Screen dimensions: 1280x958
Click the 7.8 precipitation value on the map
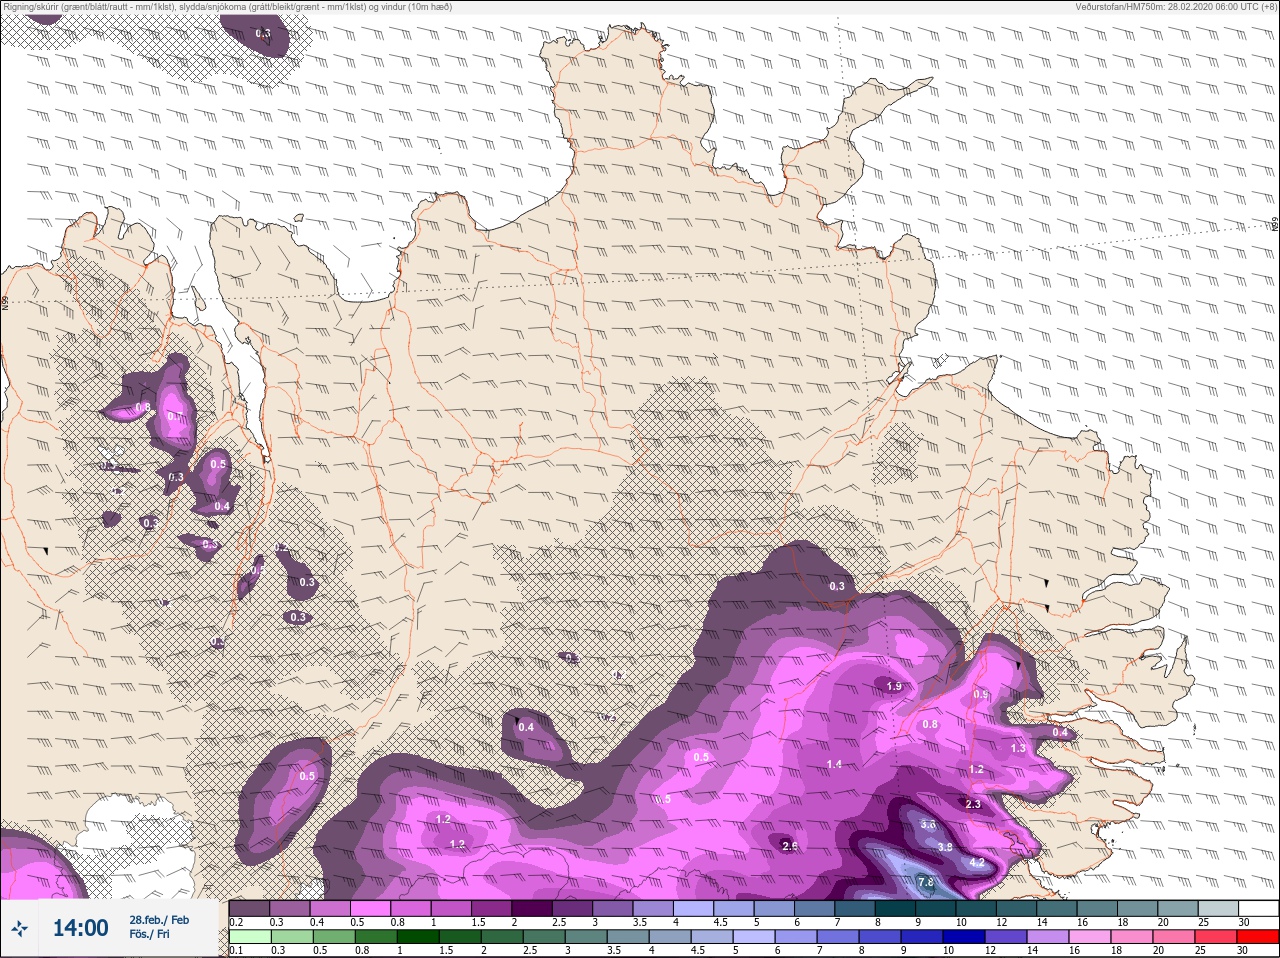(x=926, y=882)
